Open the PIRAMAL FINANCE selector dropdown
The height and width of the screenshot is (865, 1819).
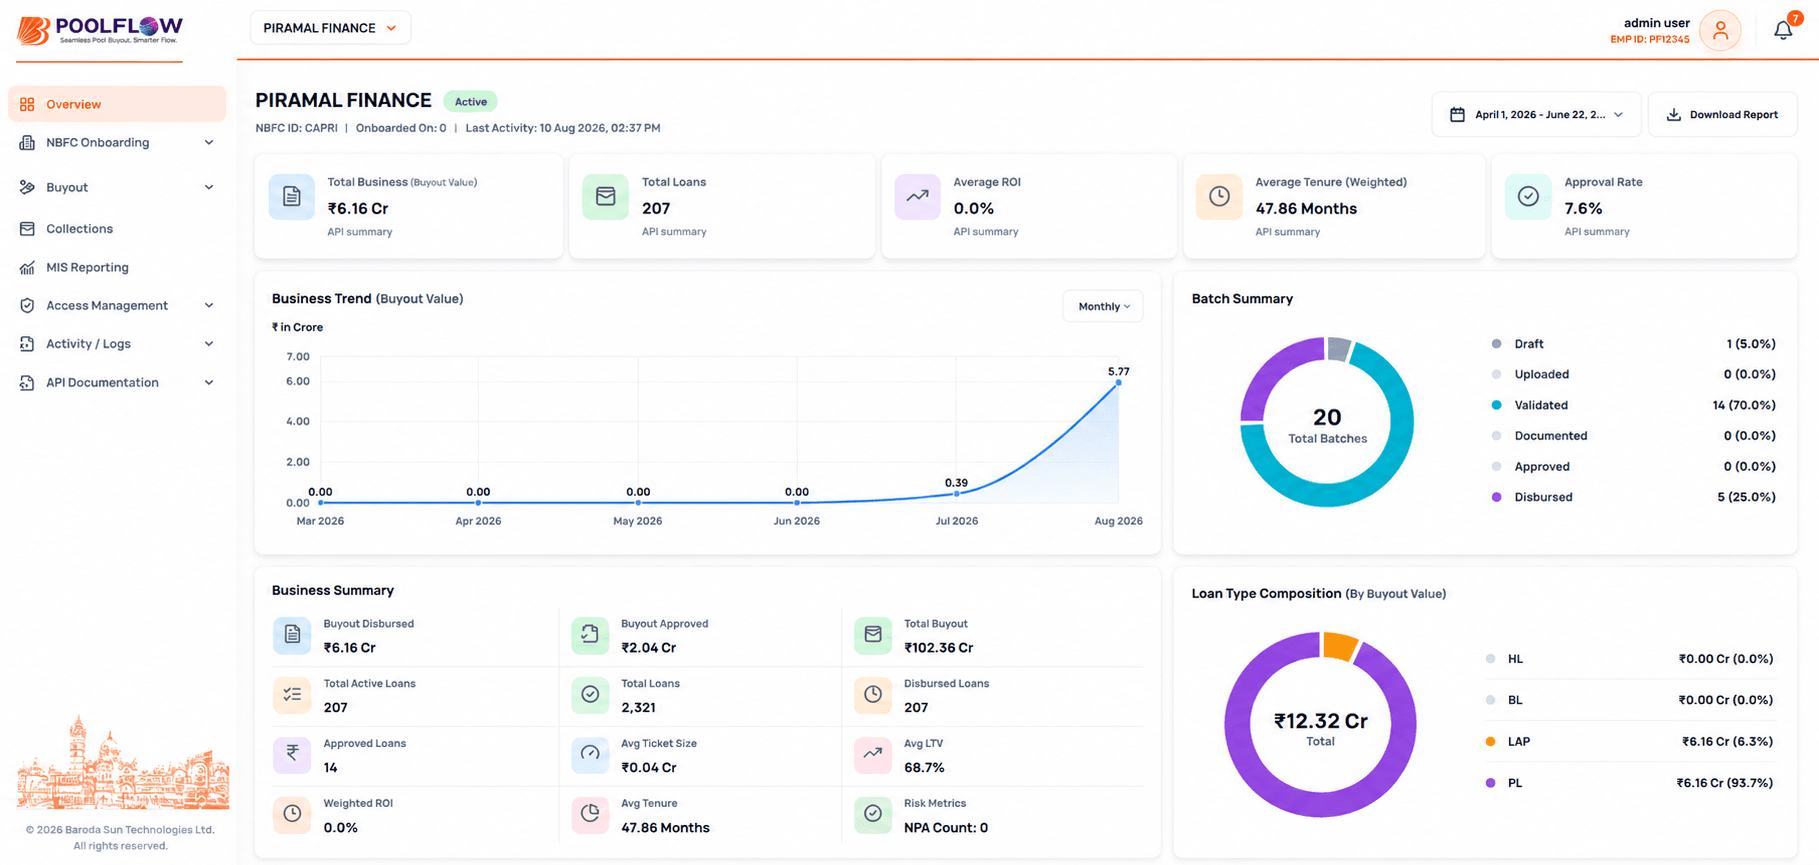click(330, 28)
